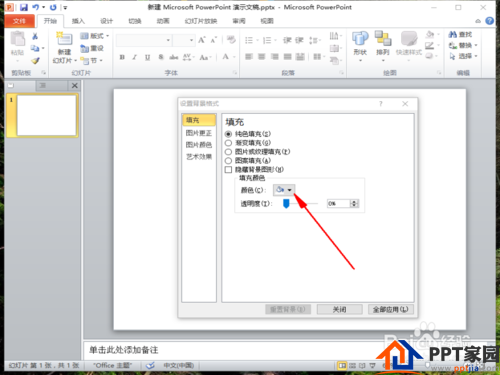Open the Arrange (排列) menu

(x=383, y=46)
